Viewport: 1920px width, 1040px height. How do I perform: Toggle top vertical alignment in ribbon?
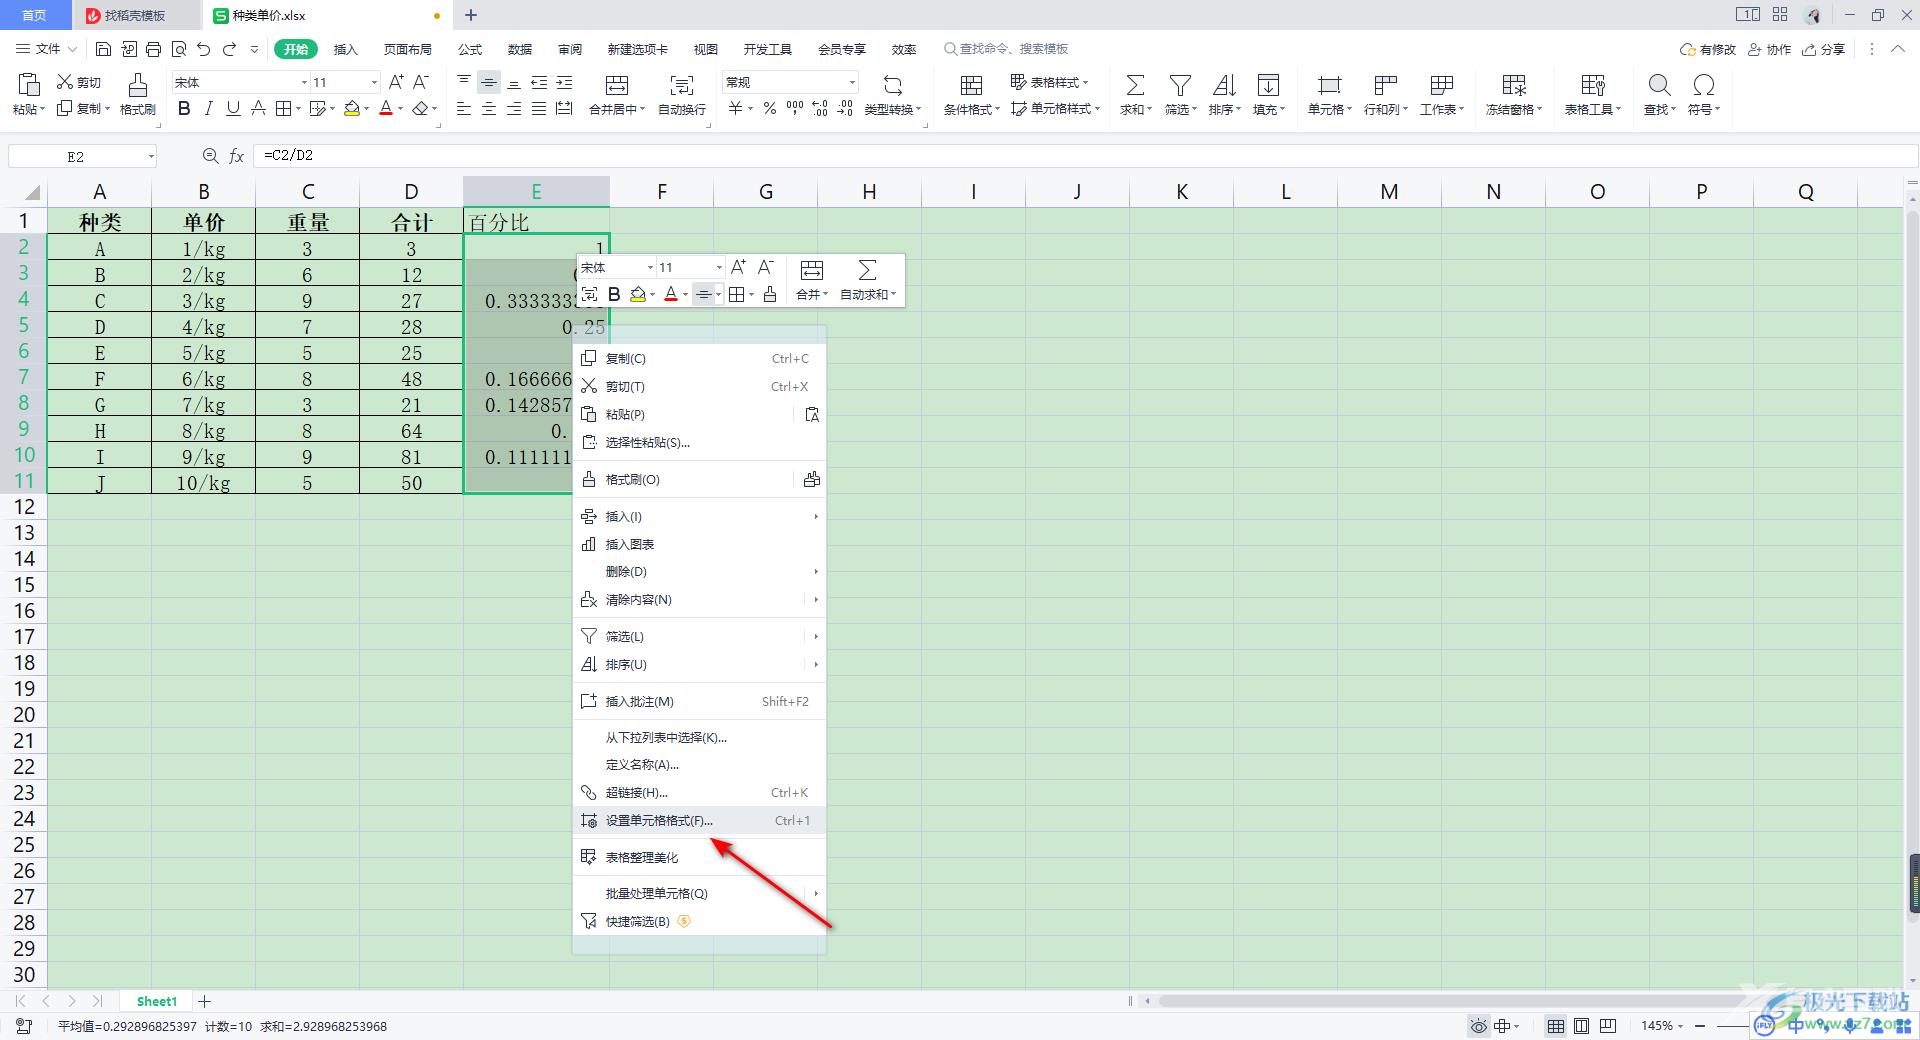[x=464, y=82]
